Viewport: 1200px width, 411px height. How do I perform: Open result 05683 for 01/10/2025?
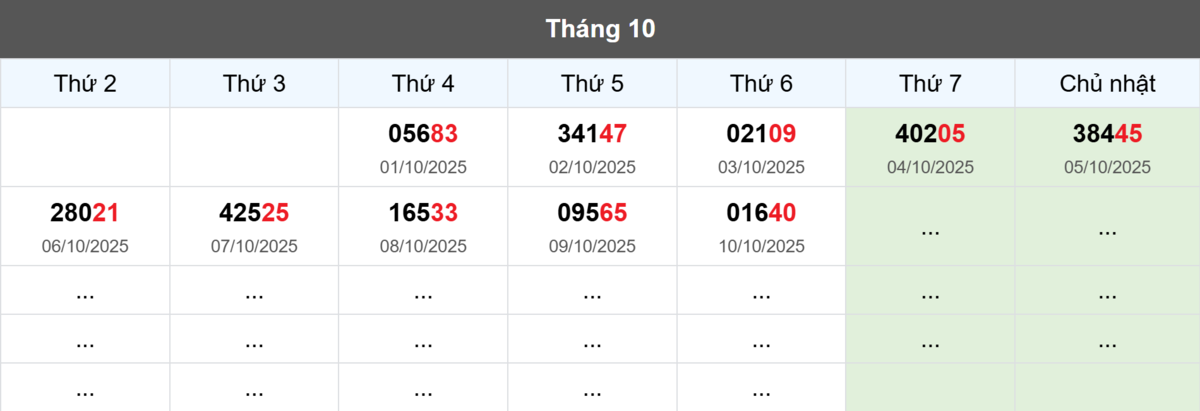423,134
